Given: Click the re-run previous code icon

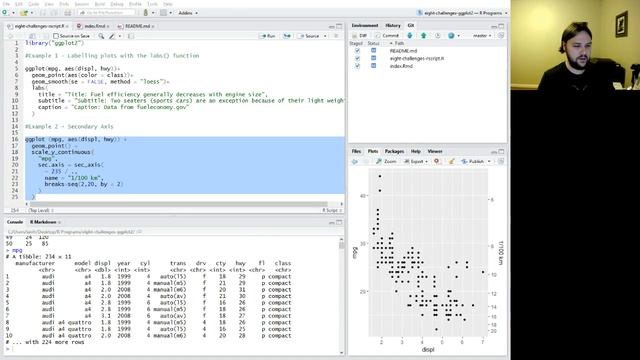Looking at the screenshot, I should [x=287, y=36].
